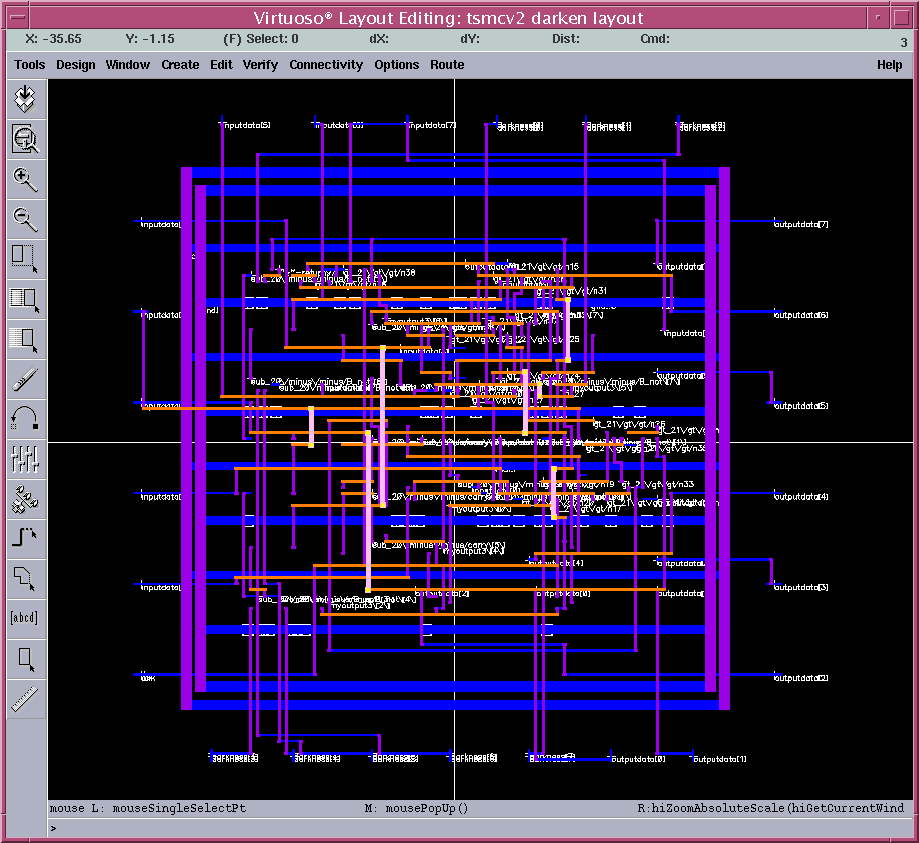Fit the entire layout to the window

pos(25,139)
